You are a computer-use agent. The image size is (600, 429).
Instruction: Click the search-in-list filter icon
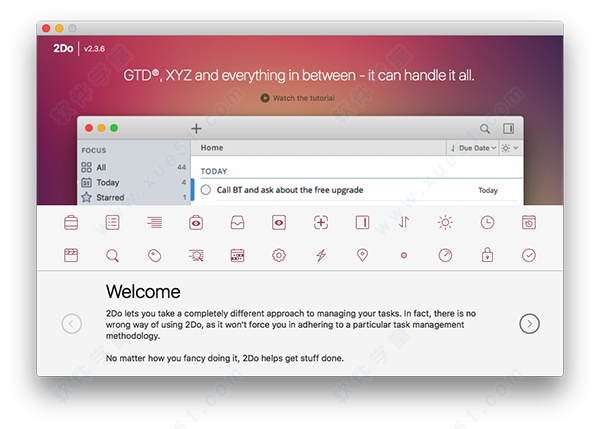click(196, 255)
